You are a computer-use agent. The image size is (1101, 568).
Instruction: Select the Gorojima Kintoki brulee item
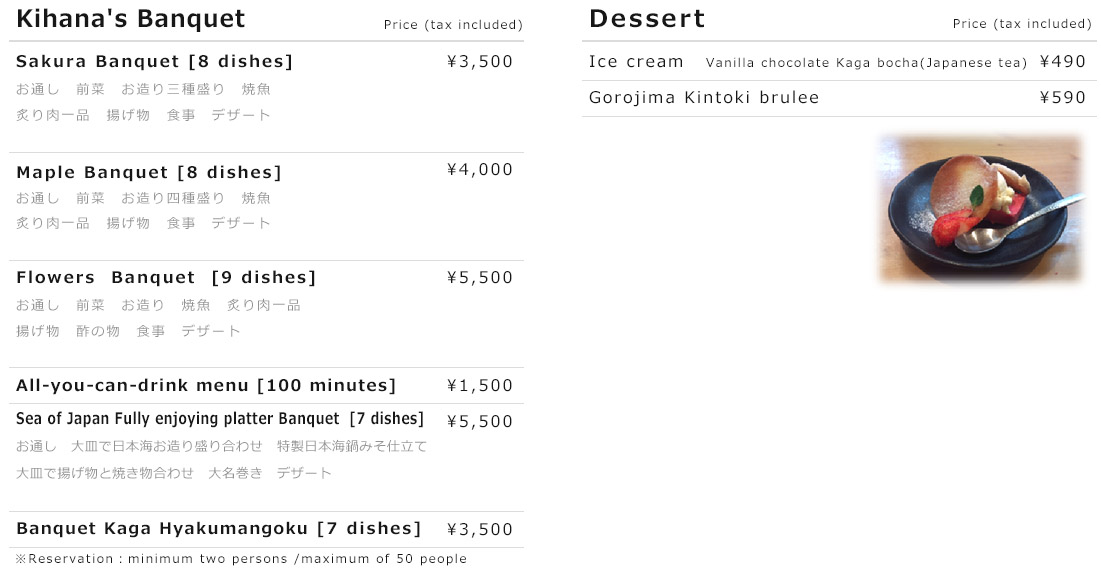[x=704, y=98]
